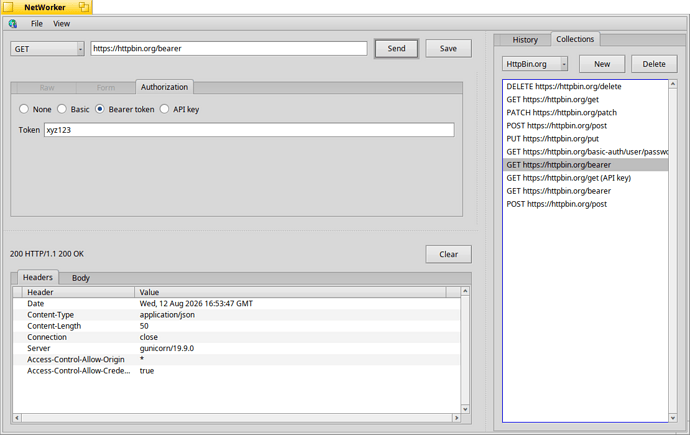Click the Value column heading

pyautogui.click(x=290, y=292)
